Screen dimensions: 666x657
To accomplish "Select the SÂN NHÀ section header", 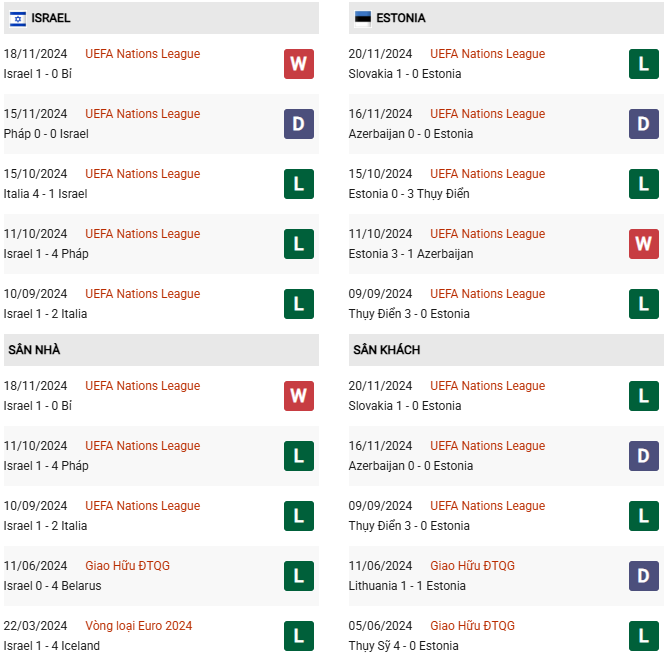I will pyautogui.click(x=161, y=350).
